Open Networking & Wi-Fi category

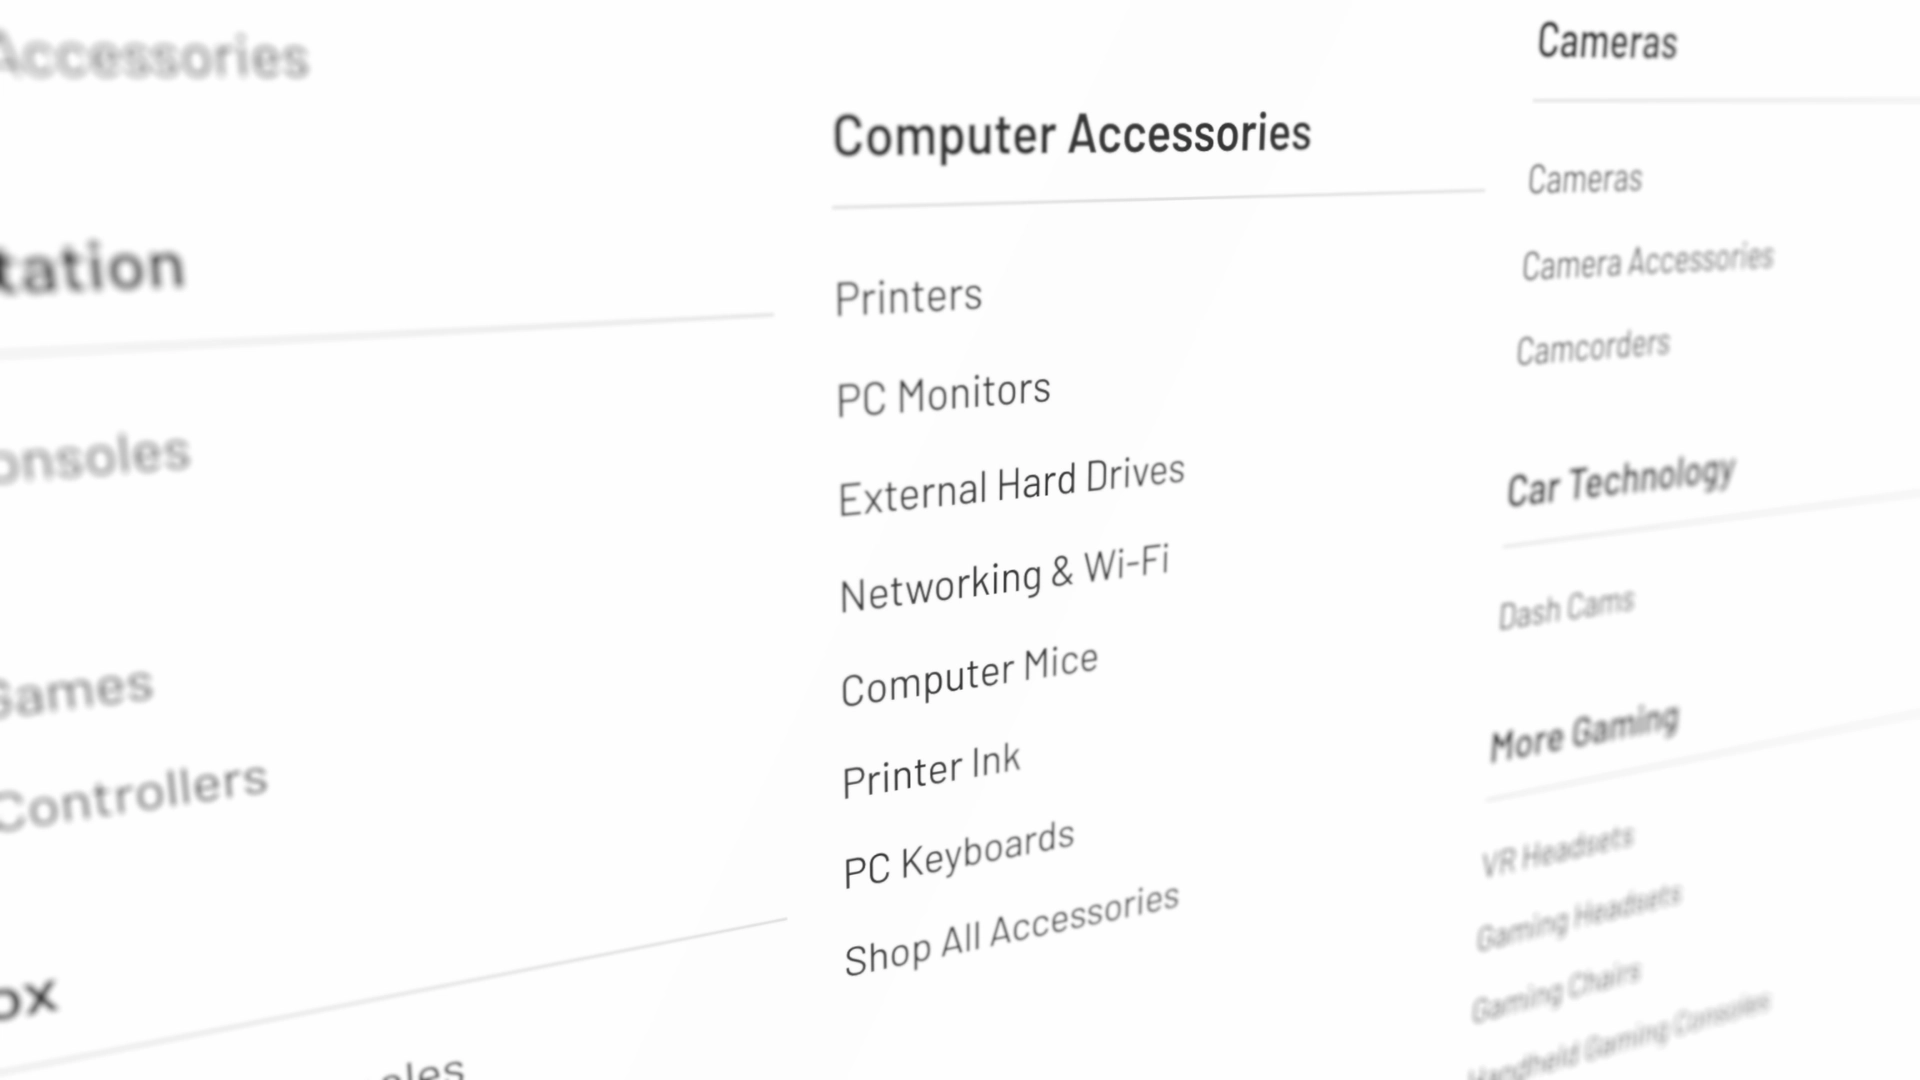(x=1004, y=579)
